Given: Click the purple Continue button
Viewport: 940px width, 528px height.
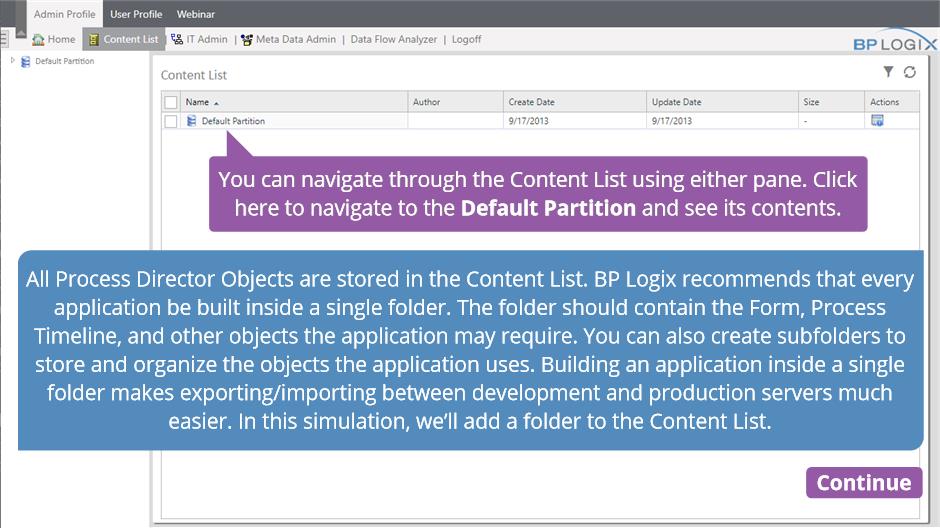Looking at the screenshot, I should [864, 482].
